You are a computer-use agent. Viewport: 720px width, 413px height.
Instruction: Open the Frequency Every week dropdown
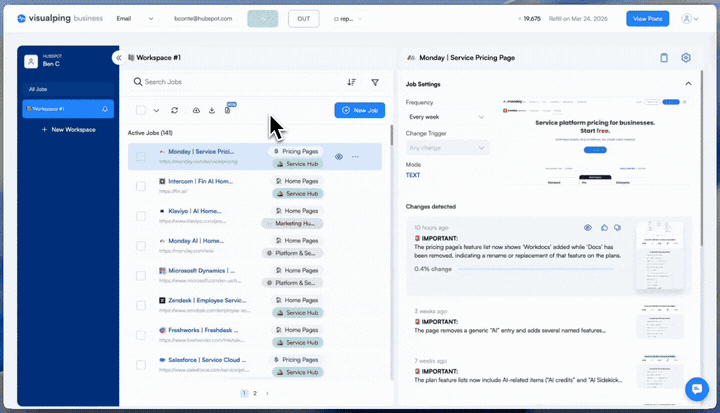(447, 117)
